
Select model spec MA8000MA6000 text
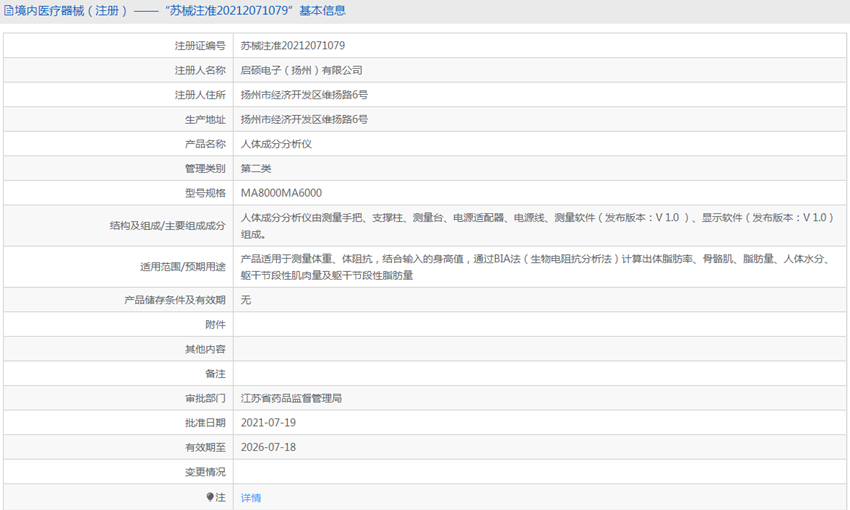(281, 193)
